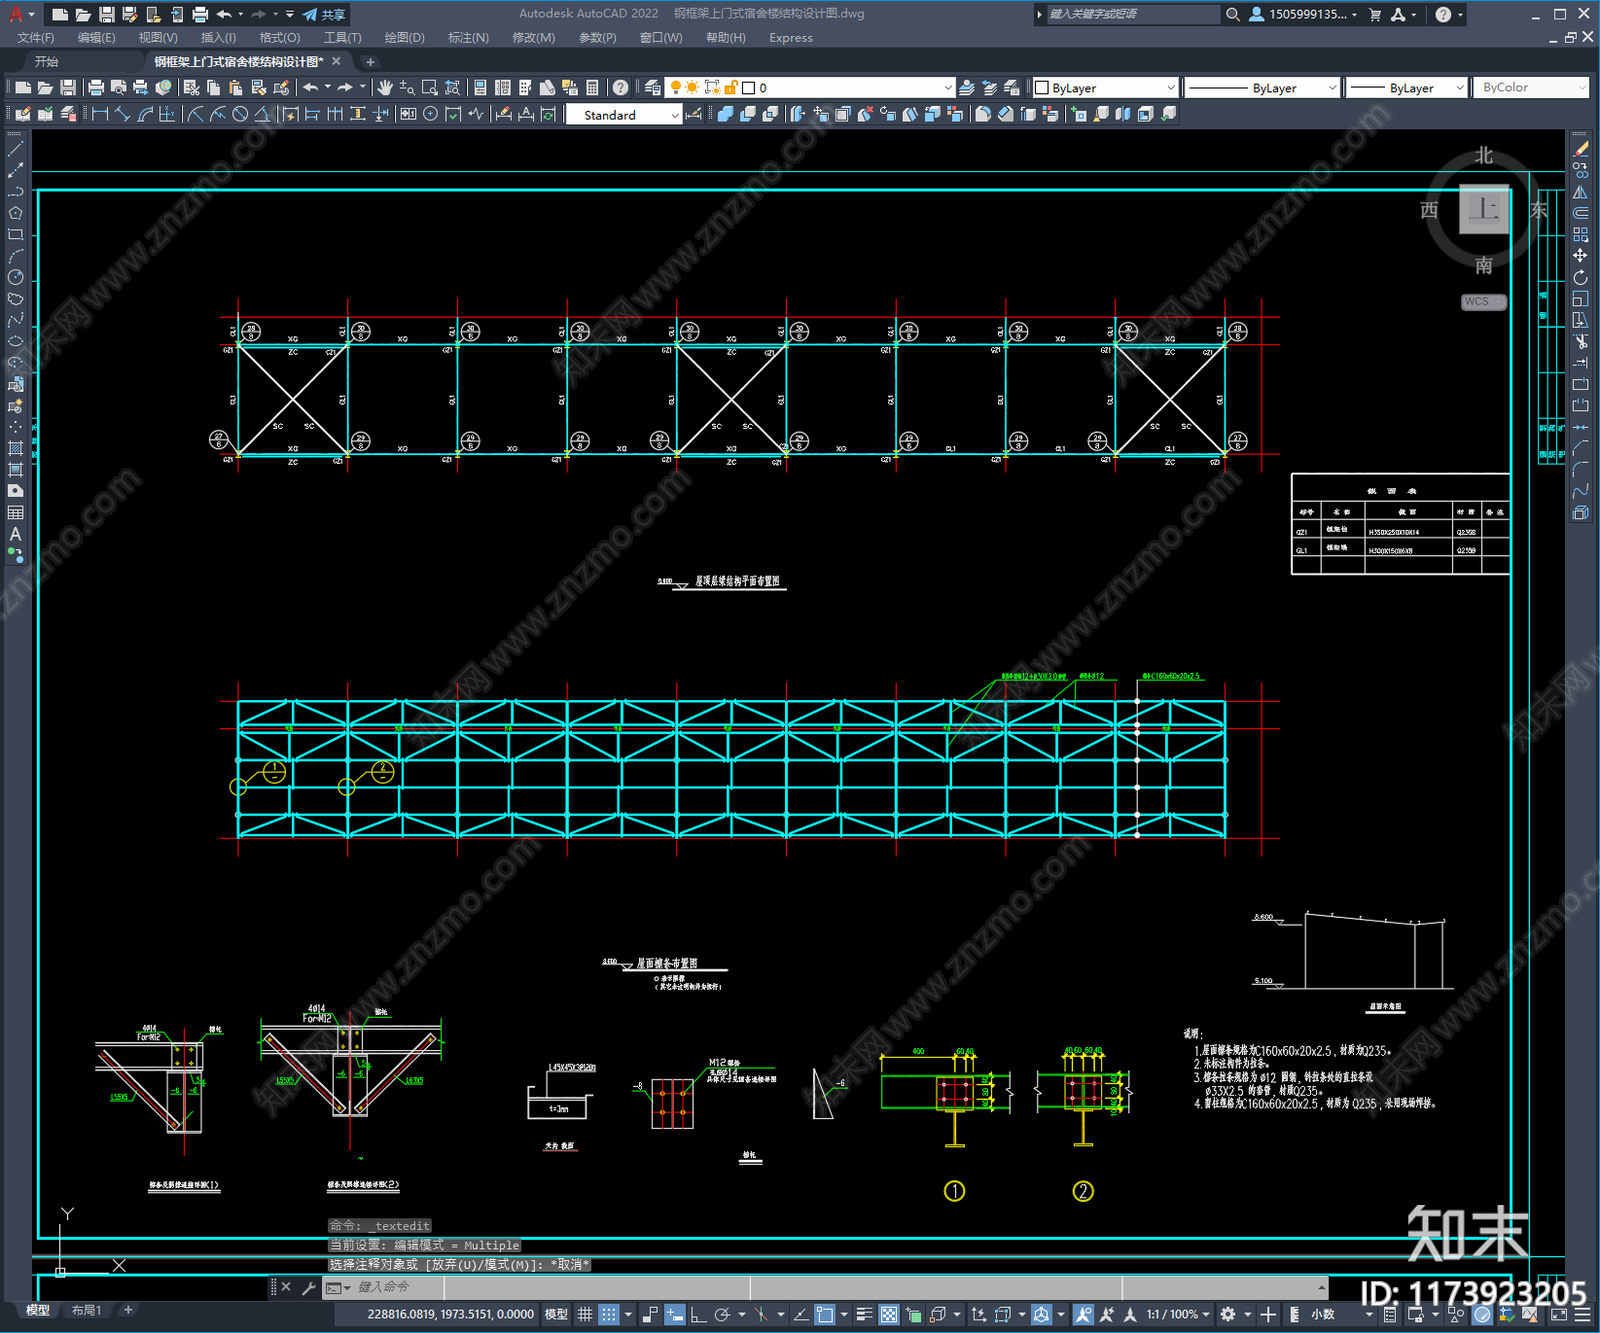1600x1333 pixels.
Task: Select the Polygon draw tool
Action: [x=15, y=213]
